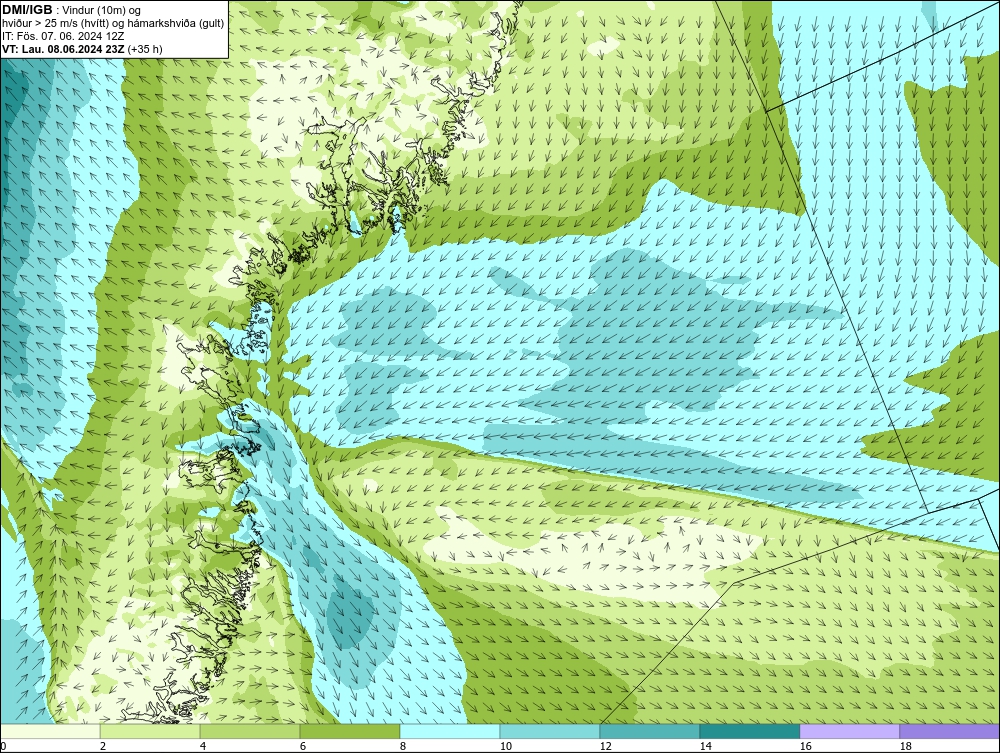
Task: Select the 6–8 m/s olive green swatch
Action: click(350, 731)
